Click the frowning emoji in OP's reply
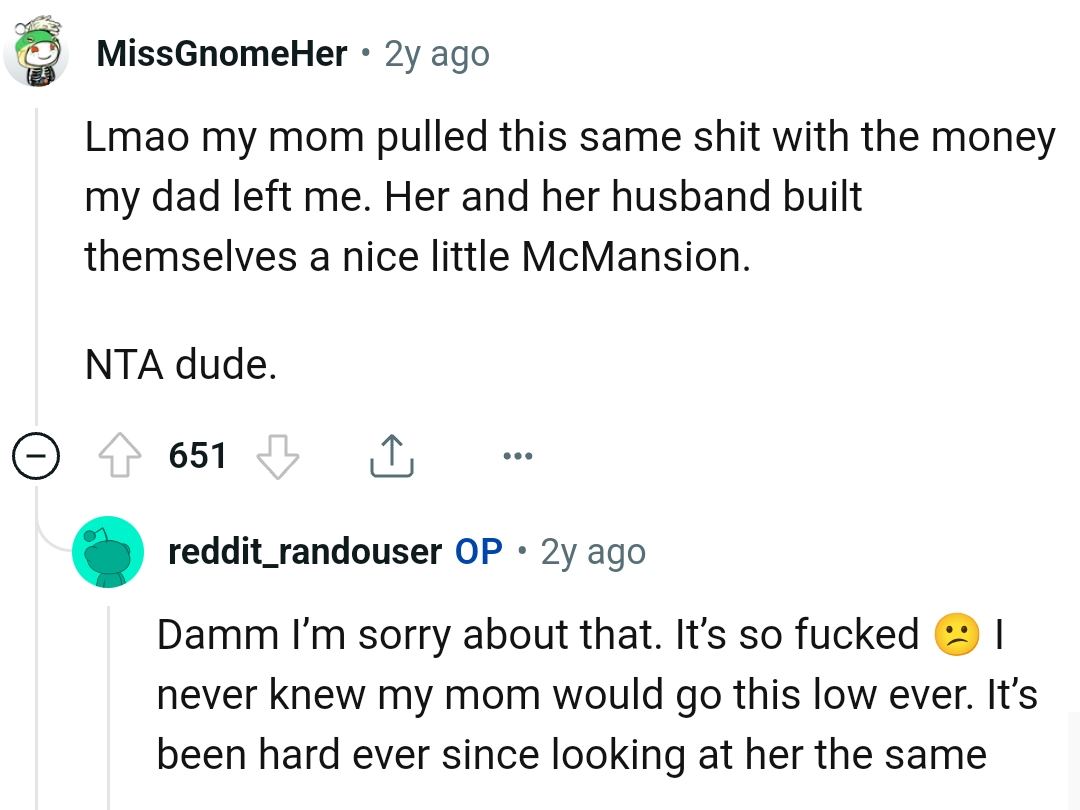 tap(957, 633)
